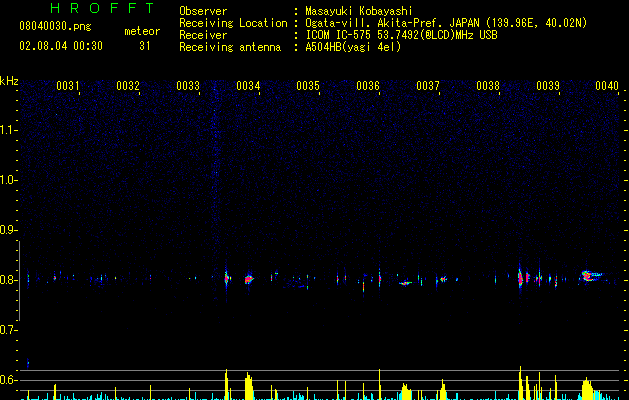Click the date stamp 02.08.04 00:30
Screen dimensions: 629x400
pos(61,46)
